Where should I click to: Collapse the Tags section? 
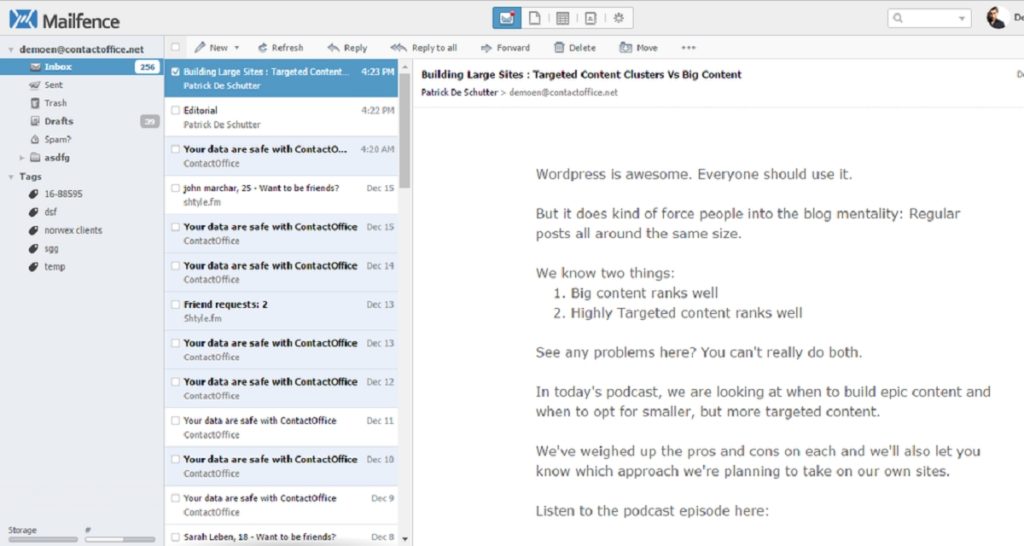point(10,177)
